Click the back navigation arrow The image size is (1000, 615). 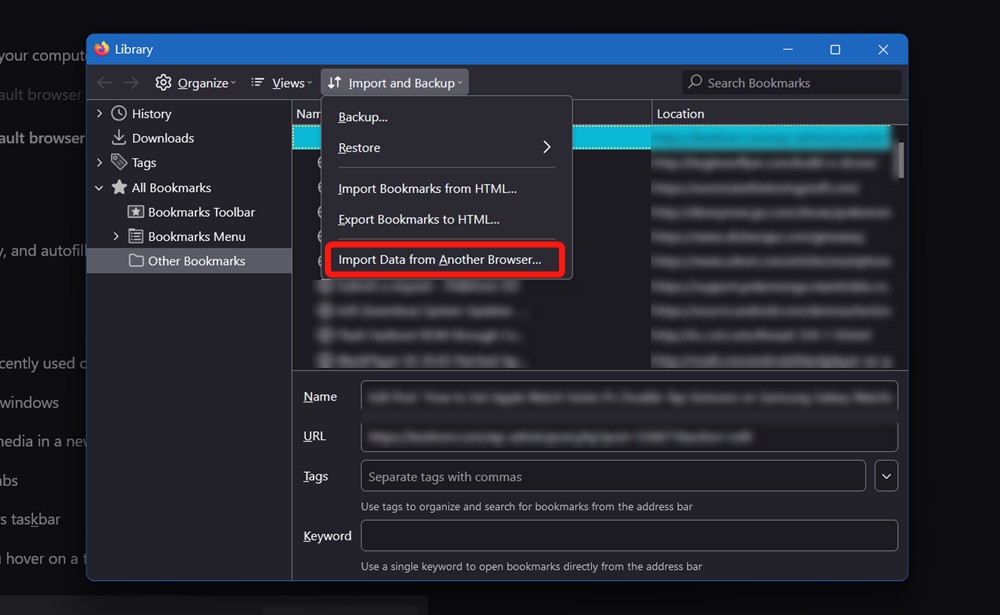[x=105, y=83]
